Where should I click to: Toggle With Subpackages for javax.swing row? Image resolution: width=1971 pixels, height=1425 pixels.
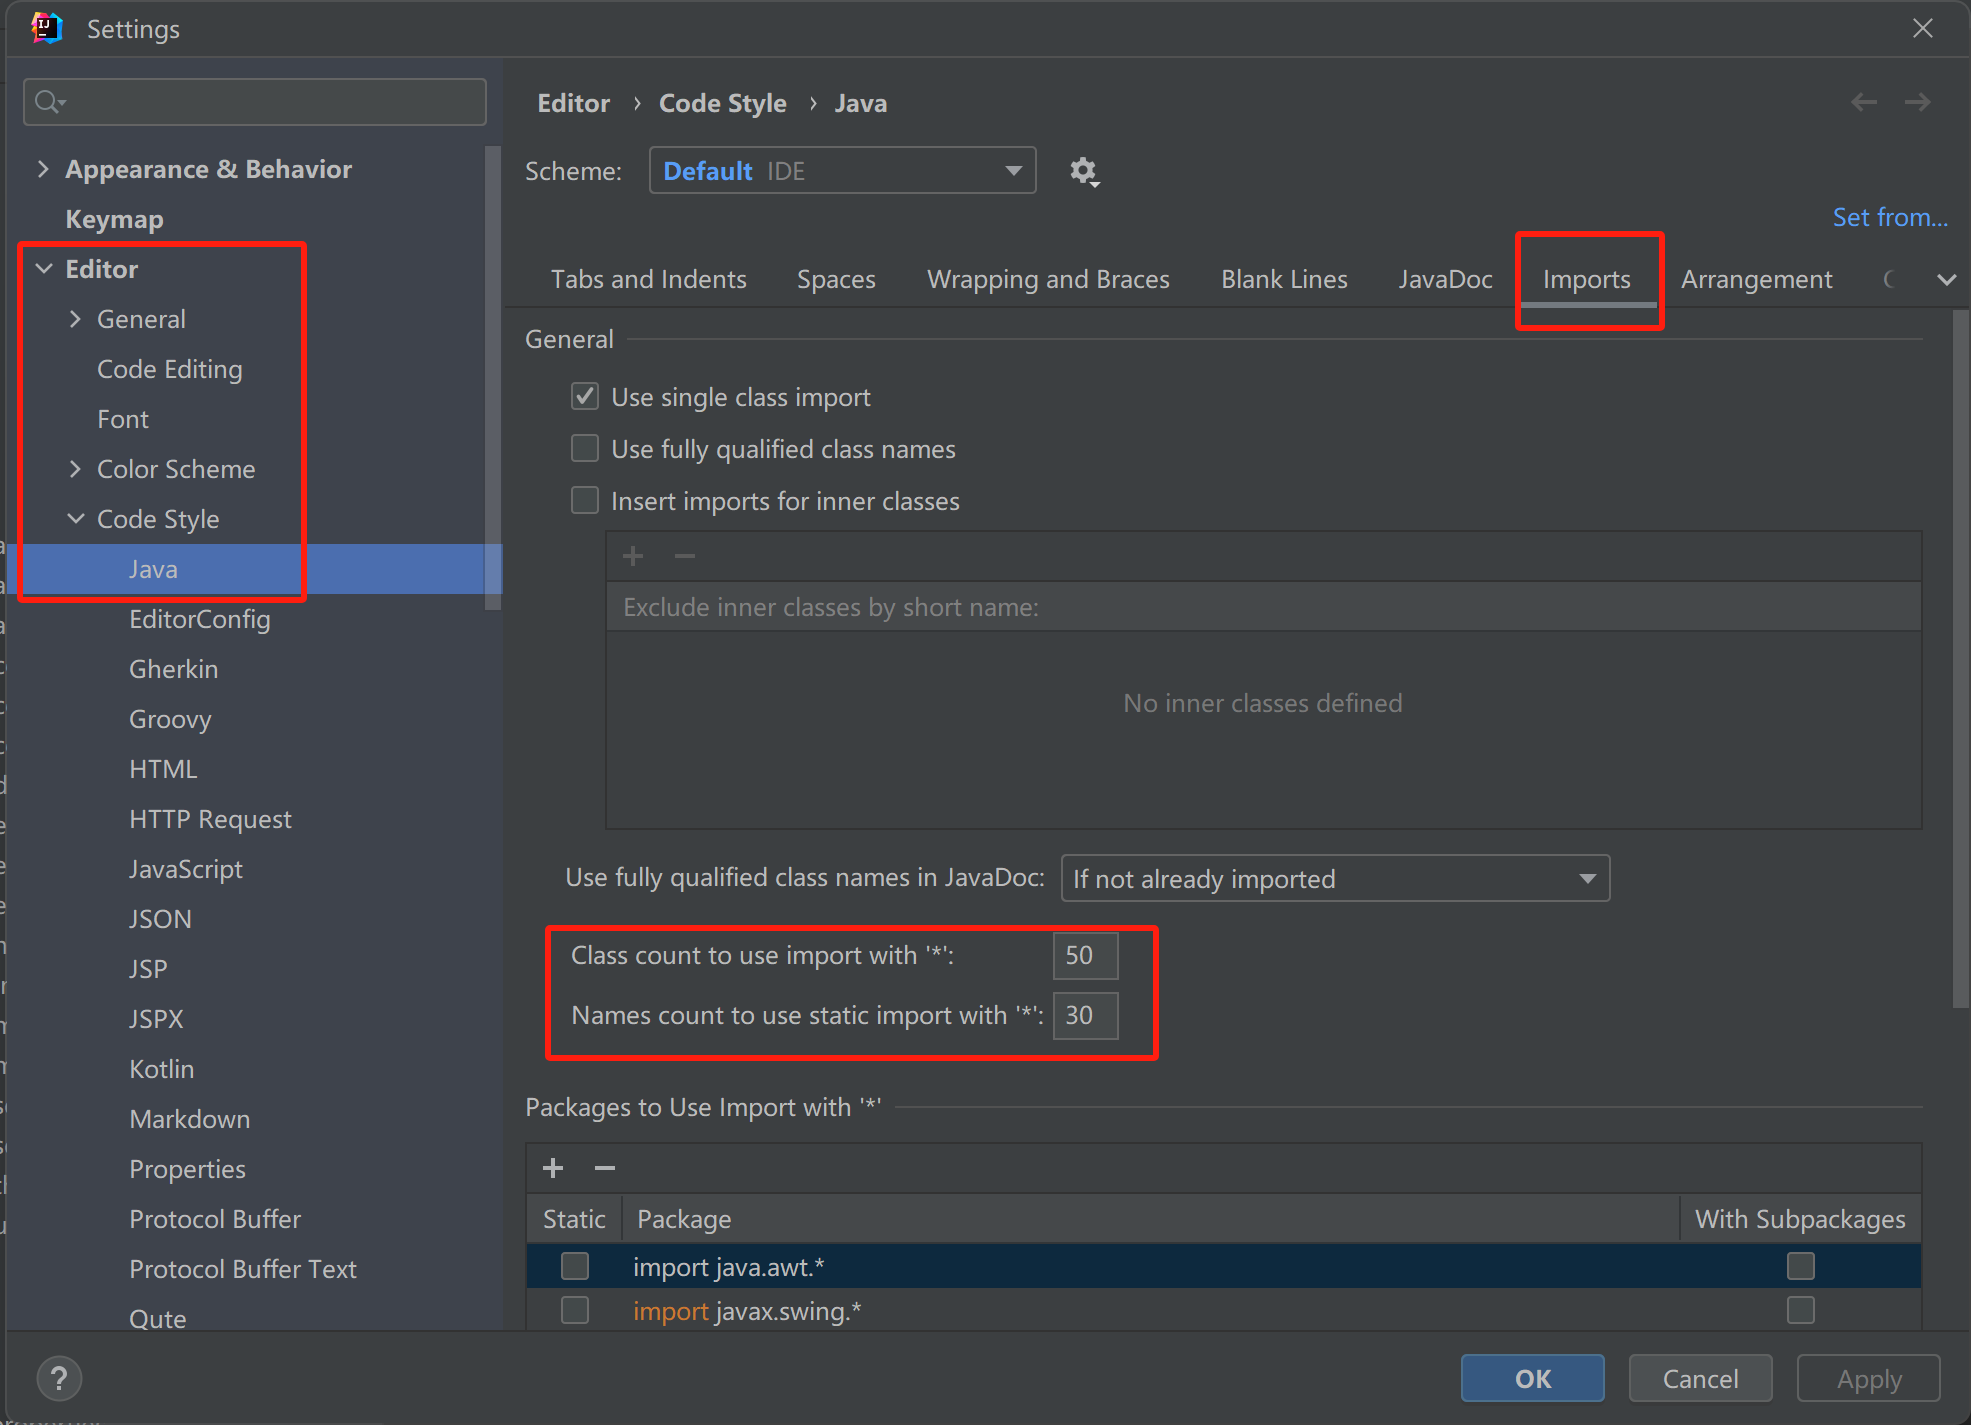(1801, 1311)
